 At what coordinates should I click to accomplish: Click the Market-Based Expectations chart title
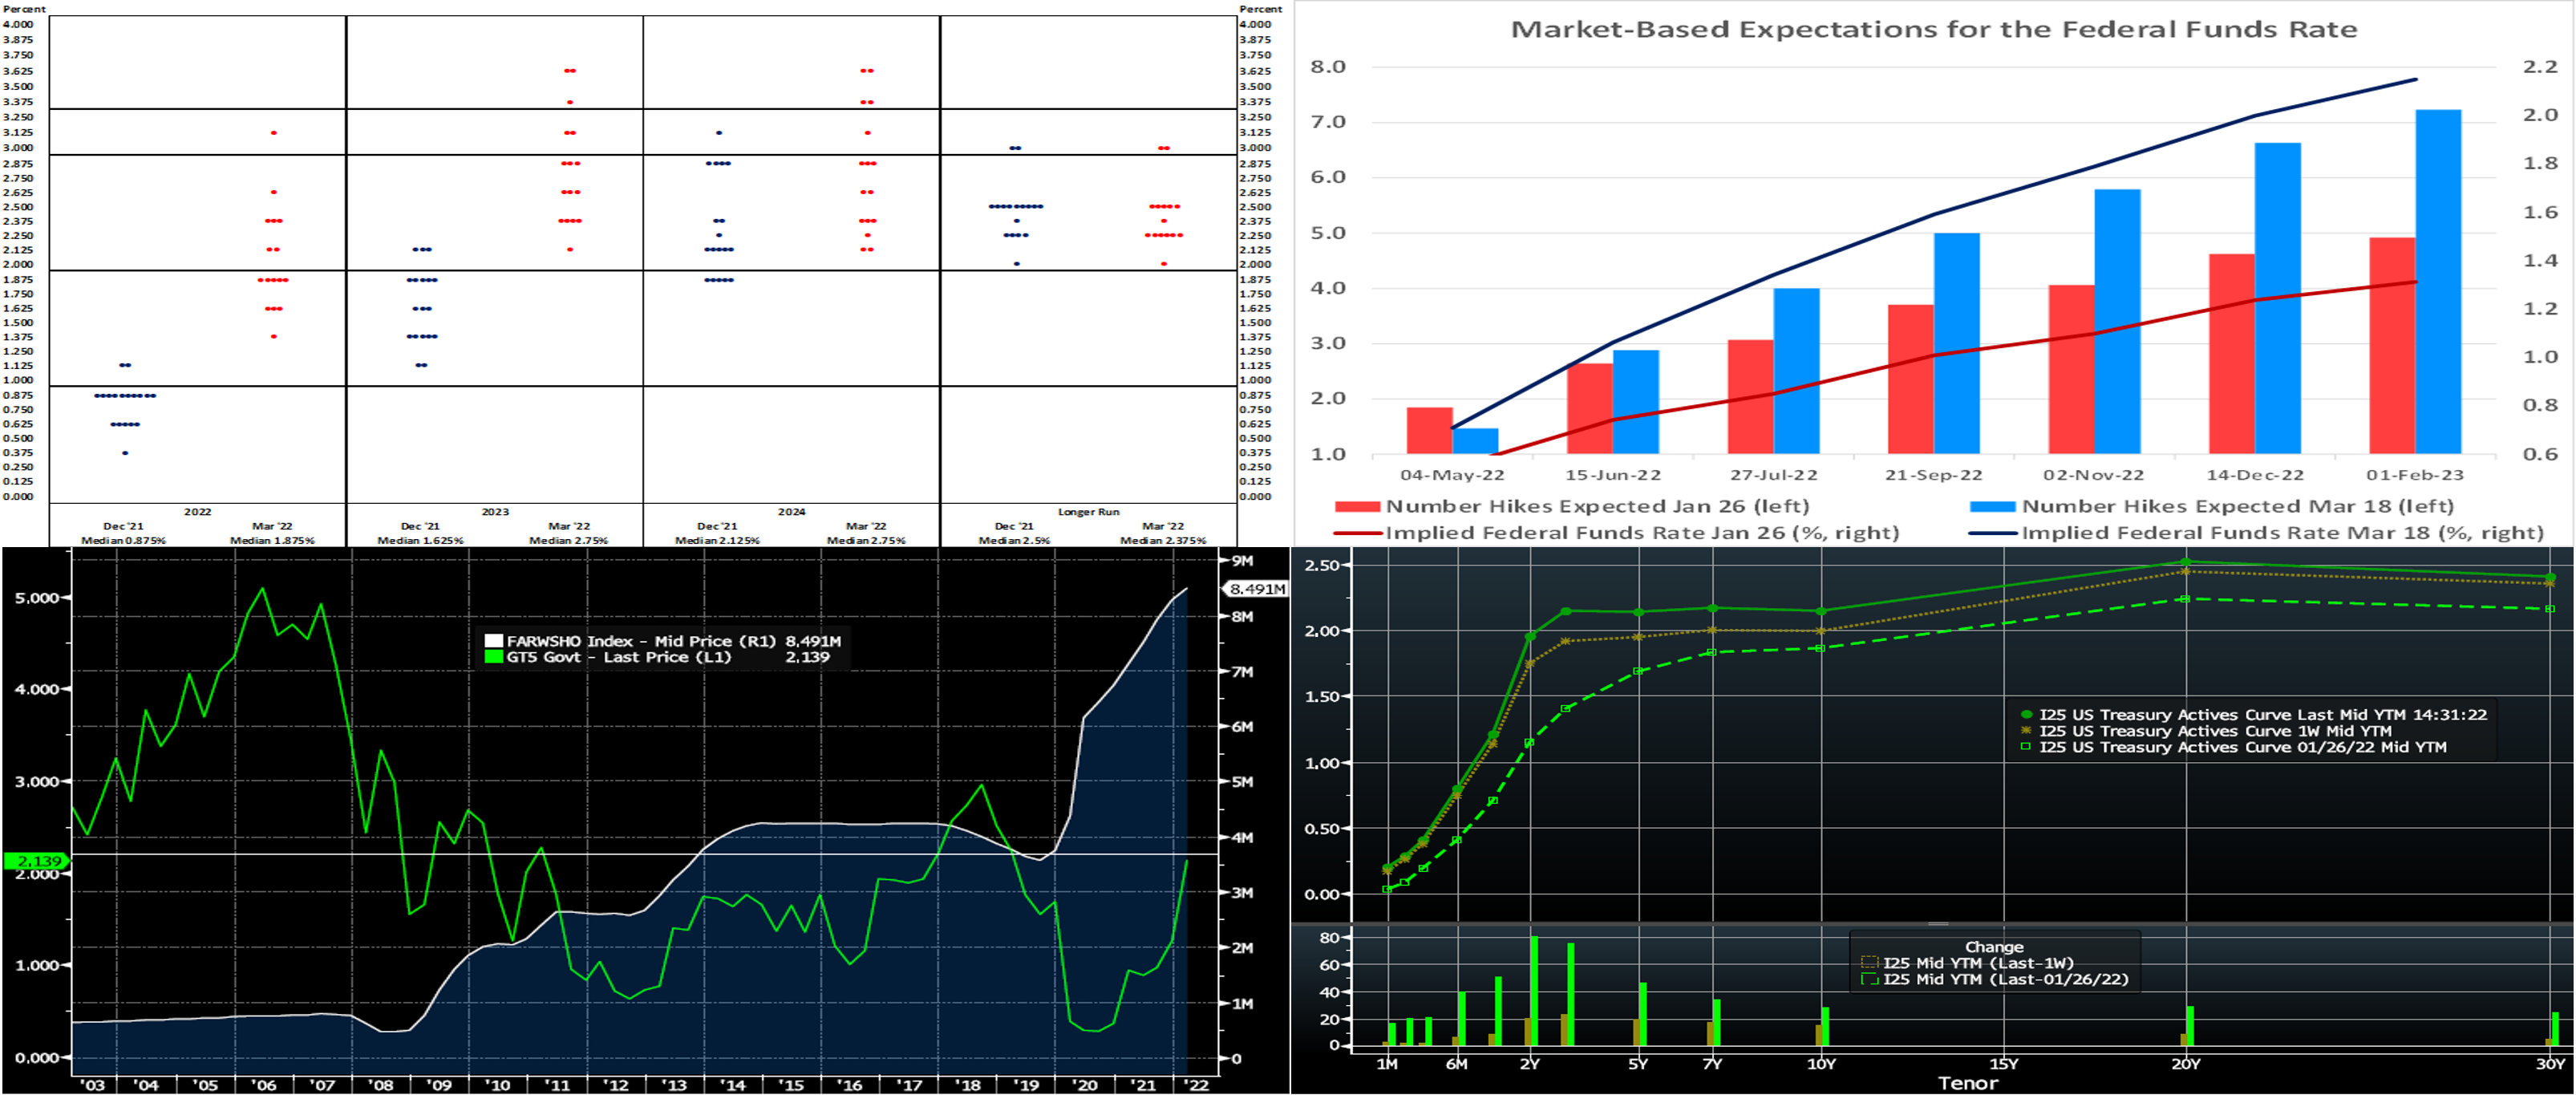coord(1933,30)
